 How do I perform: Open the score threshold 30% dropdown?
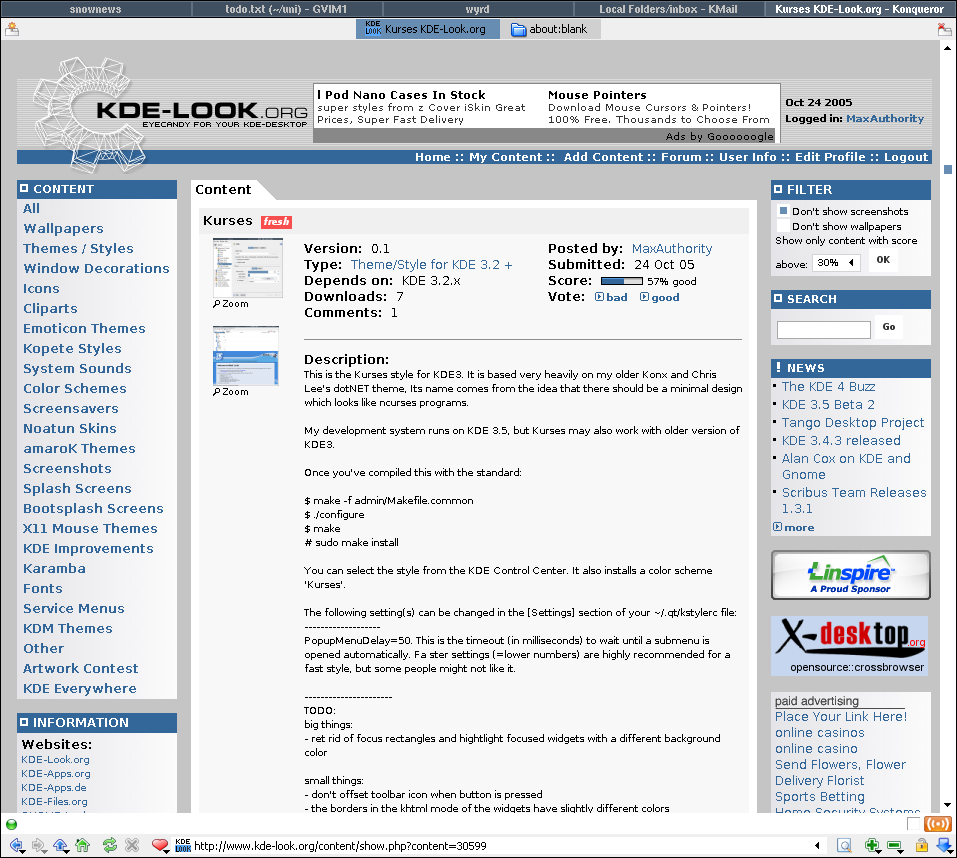(836, 263)
